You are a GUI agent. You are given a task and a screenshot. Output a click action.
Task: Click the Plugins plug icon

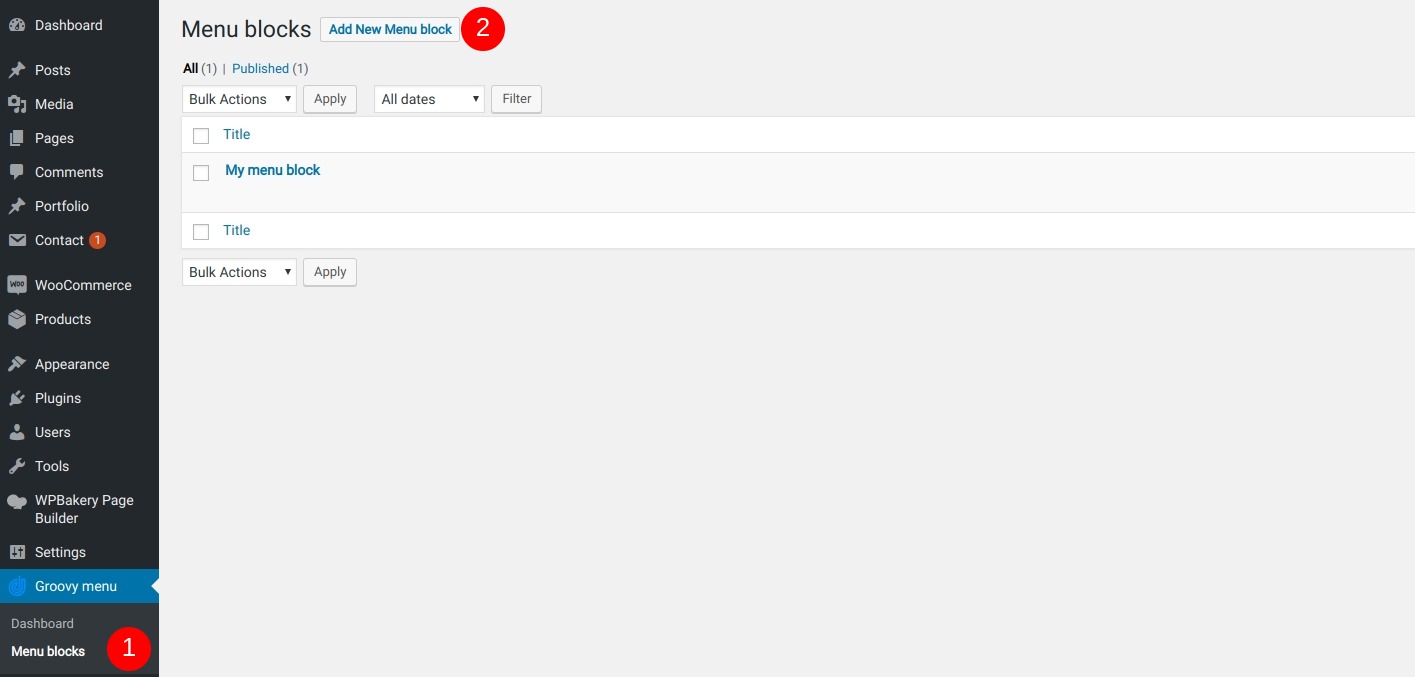coord(17,398)
